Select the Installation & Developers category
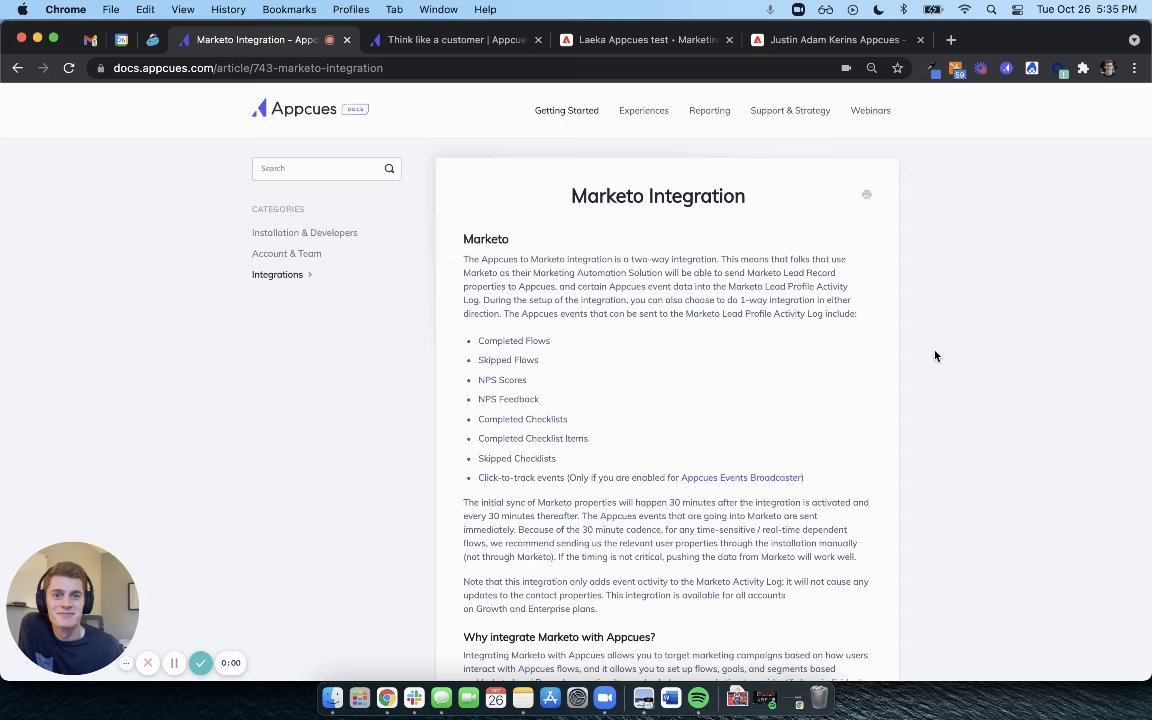 (x=305, y=233)
